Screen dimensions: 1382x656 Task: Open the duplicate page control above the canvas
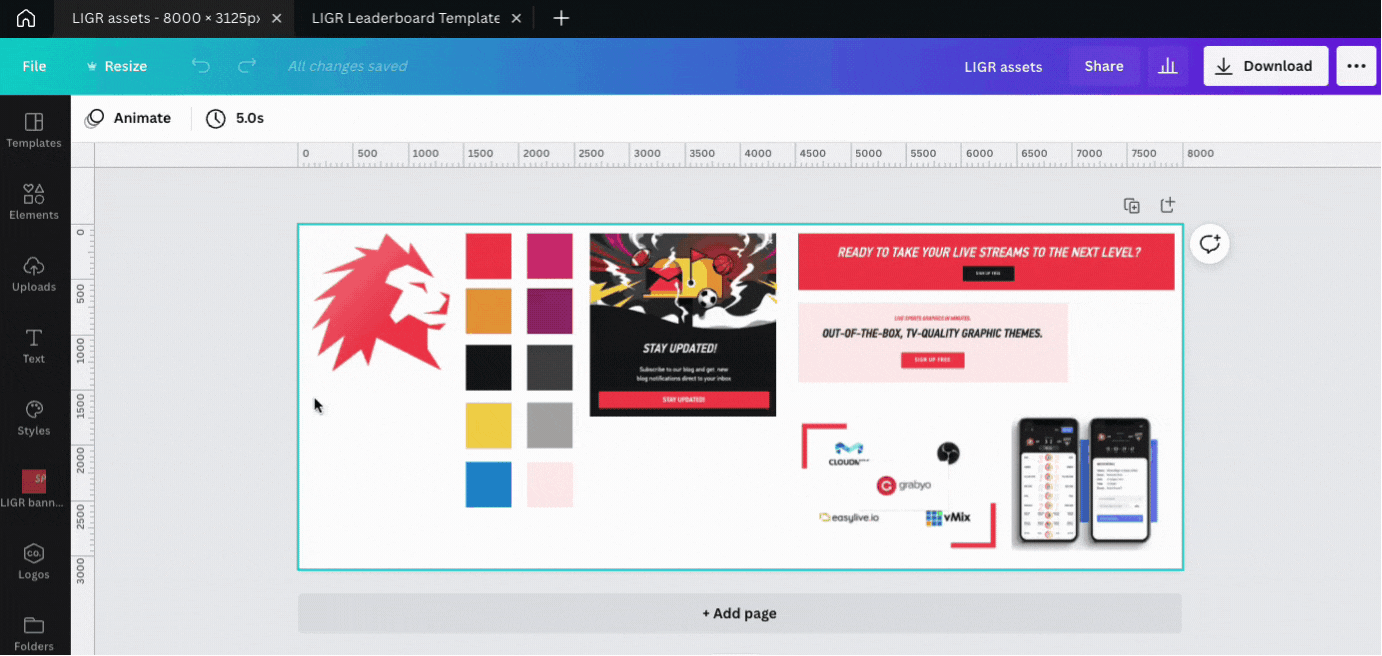(1132, 205)
